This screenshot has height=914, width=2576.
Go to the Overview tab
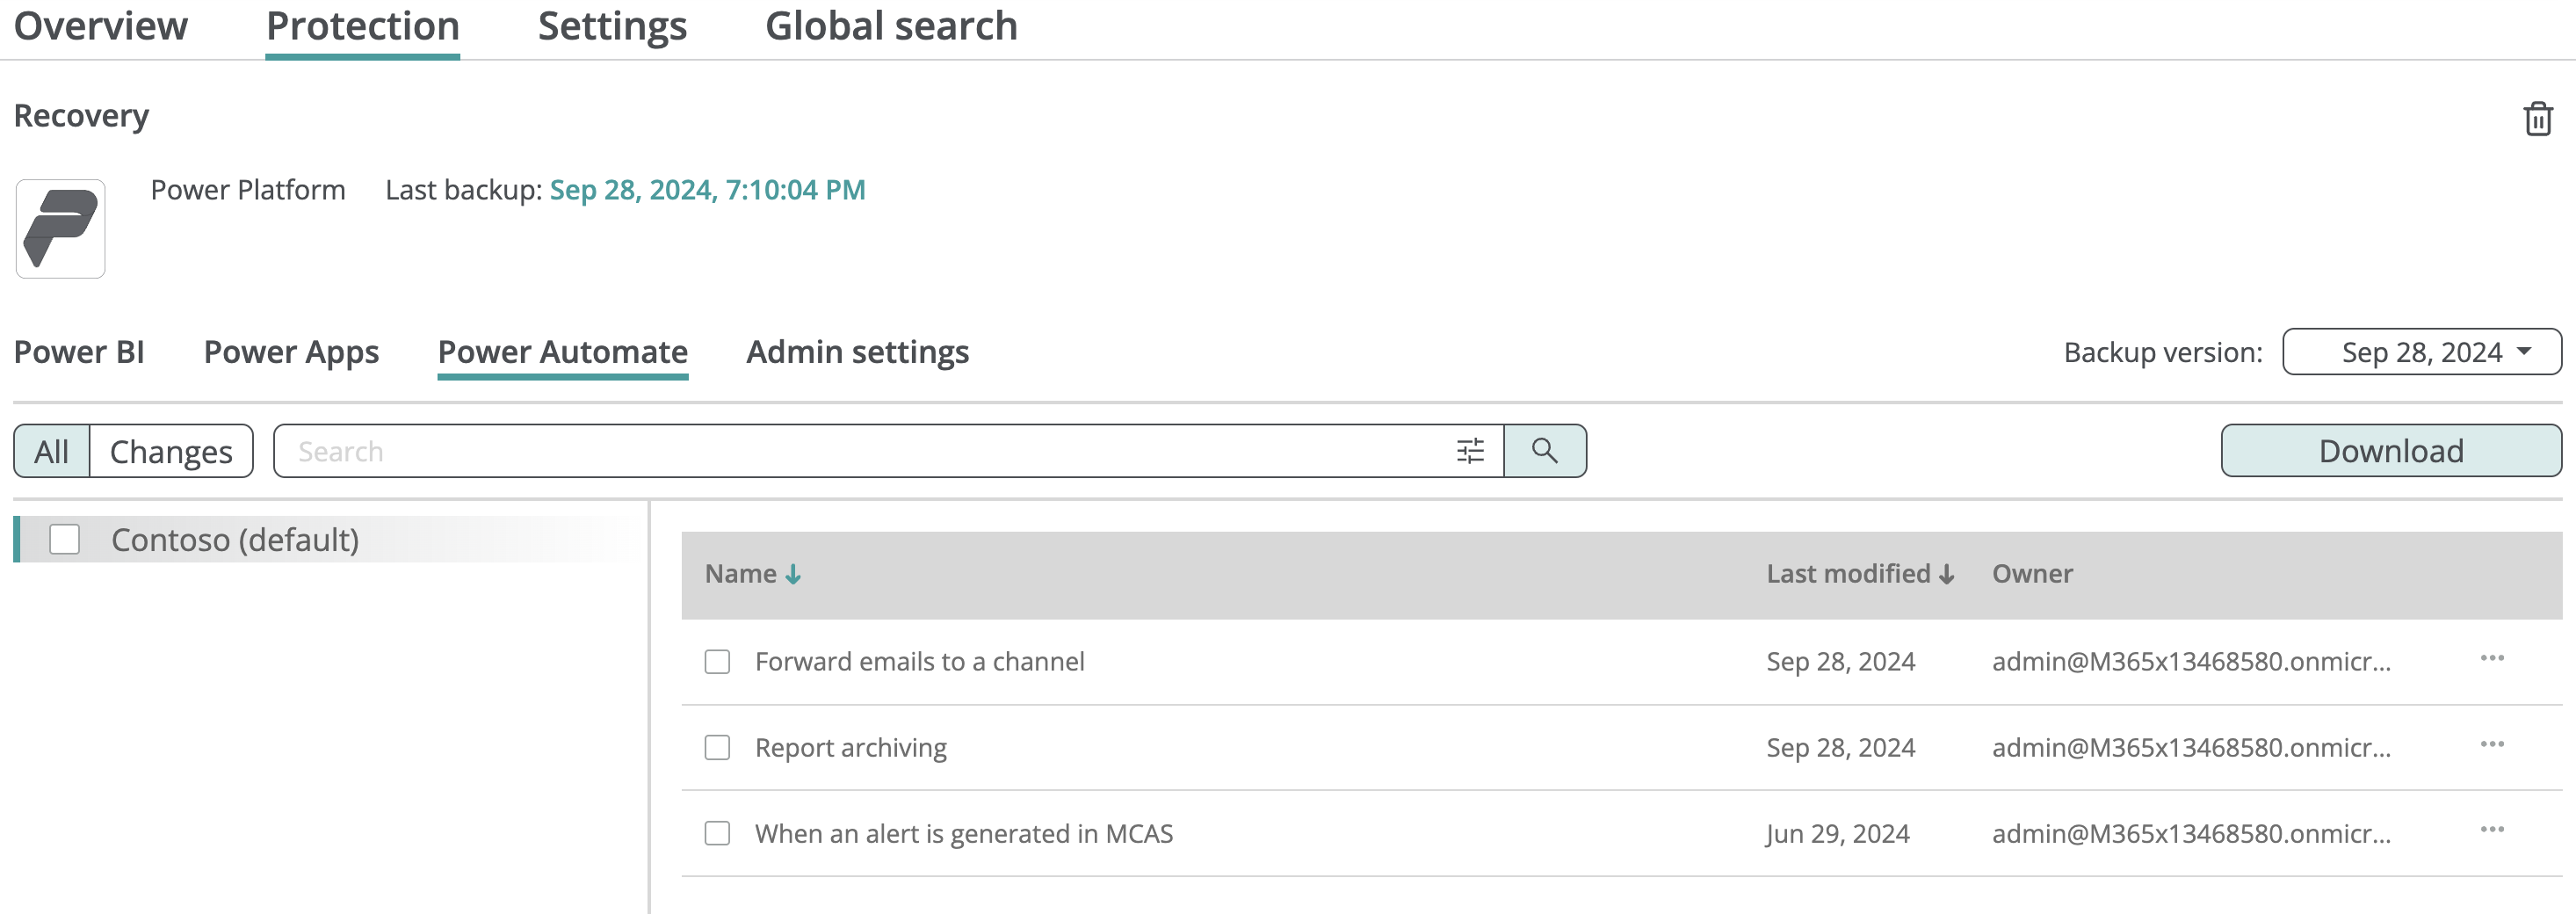(101, 26)
